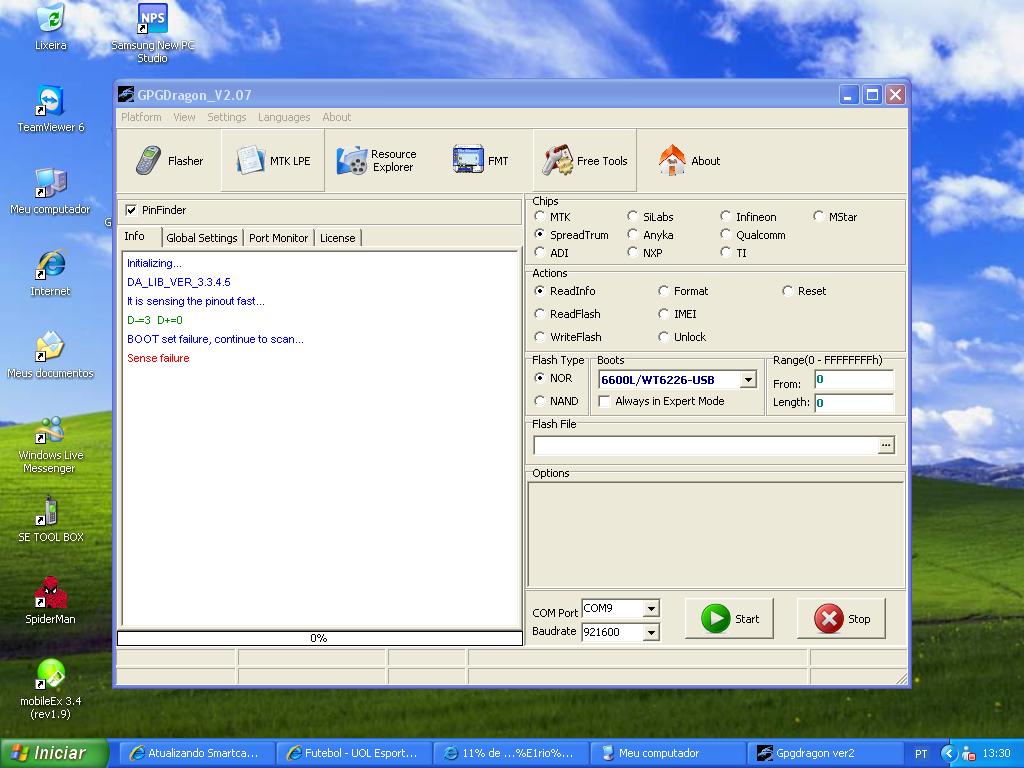Open Windows Live Messenger shortcut

pyautogui.click(x=50, y=445)
